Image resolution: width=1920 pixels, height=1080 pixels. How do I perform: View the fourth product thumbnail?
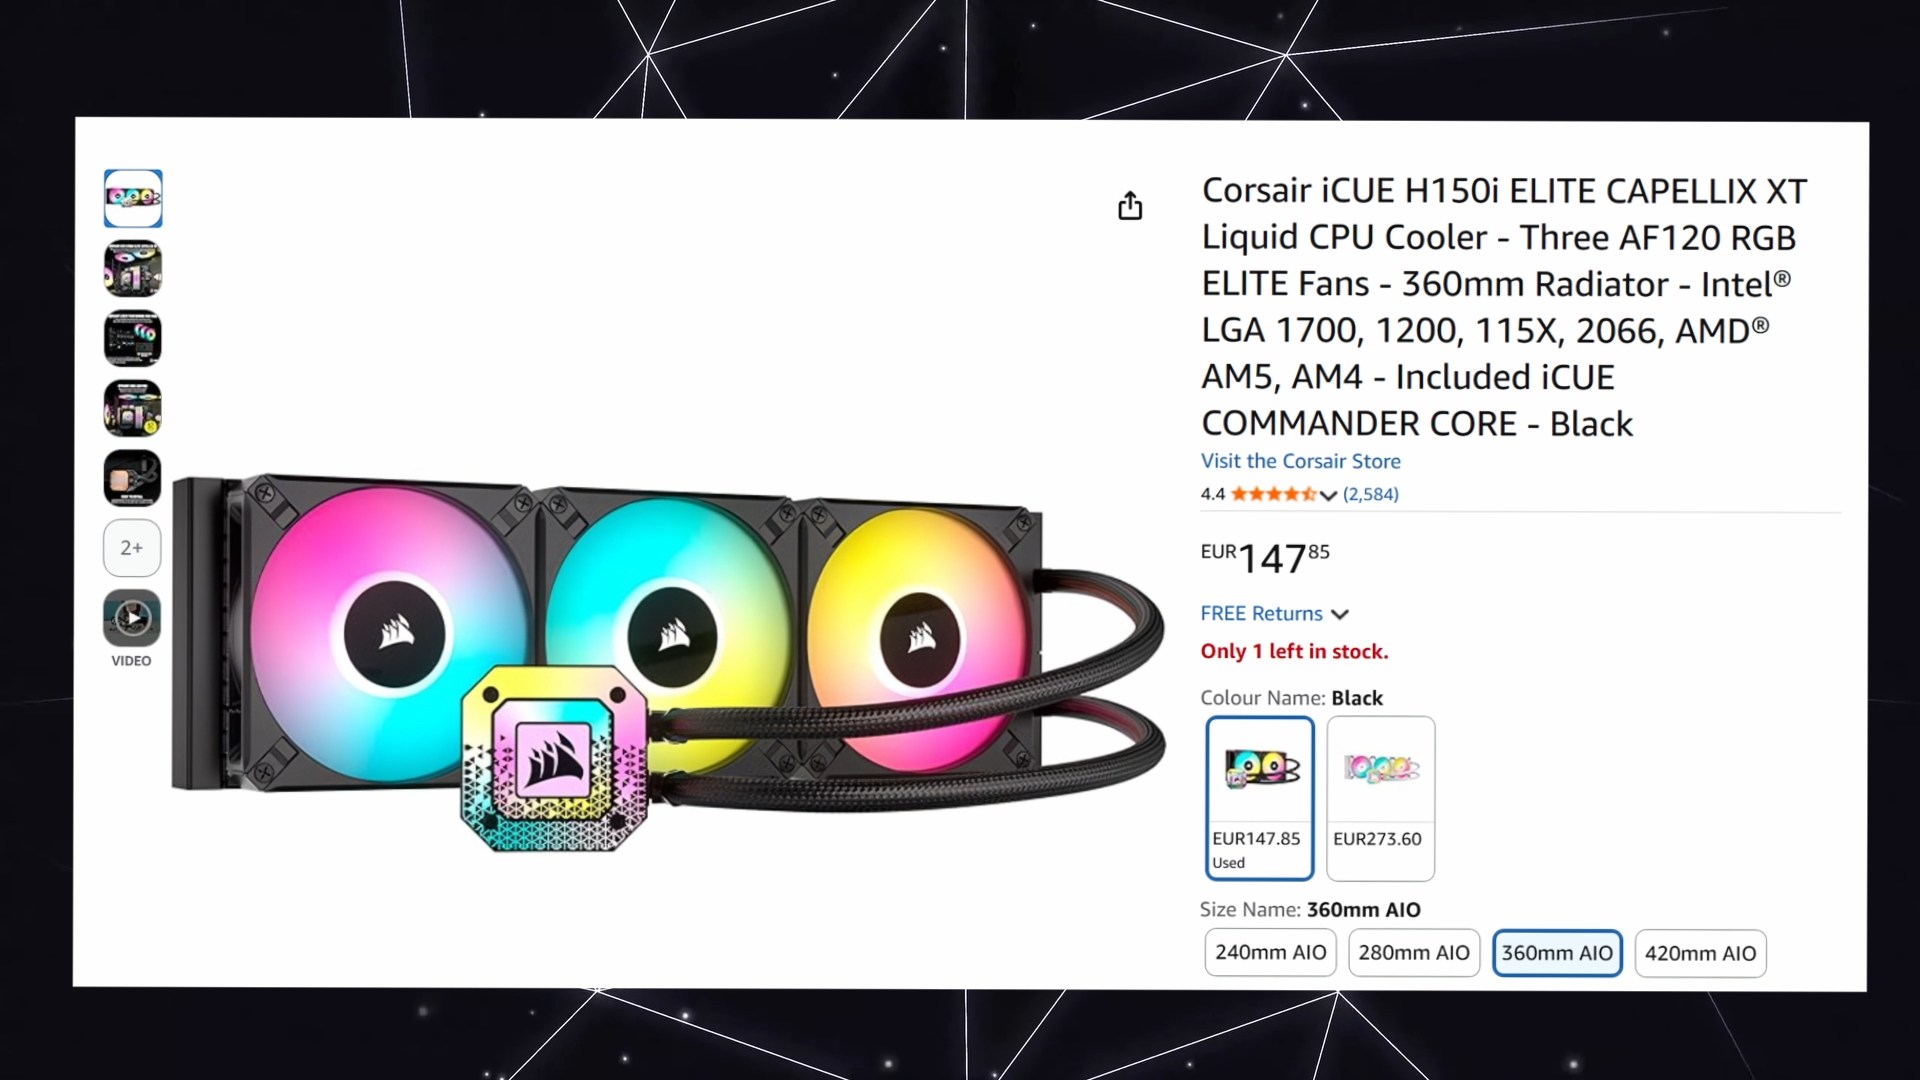click(133, 408)
